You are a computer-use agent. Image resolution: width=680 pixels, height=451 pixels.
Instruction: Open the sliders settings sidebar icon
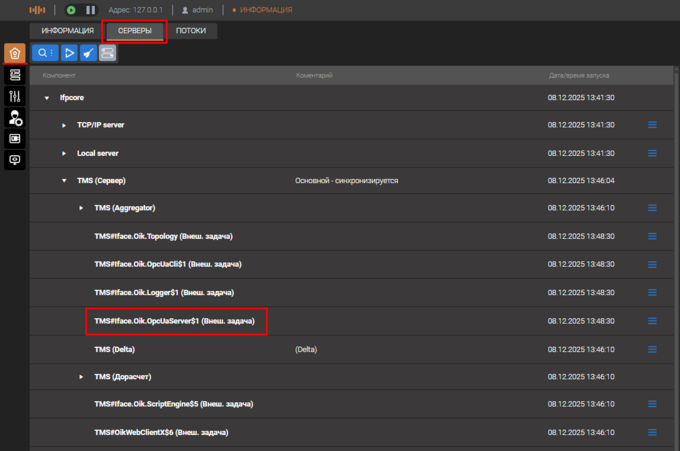point(14,96)
